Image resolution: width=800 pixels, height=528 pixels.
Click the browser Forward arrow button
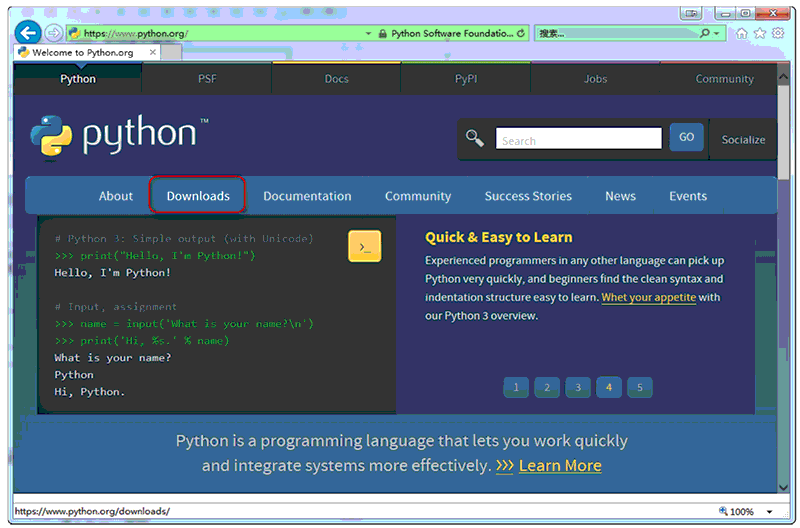coord(53,33)
